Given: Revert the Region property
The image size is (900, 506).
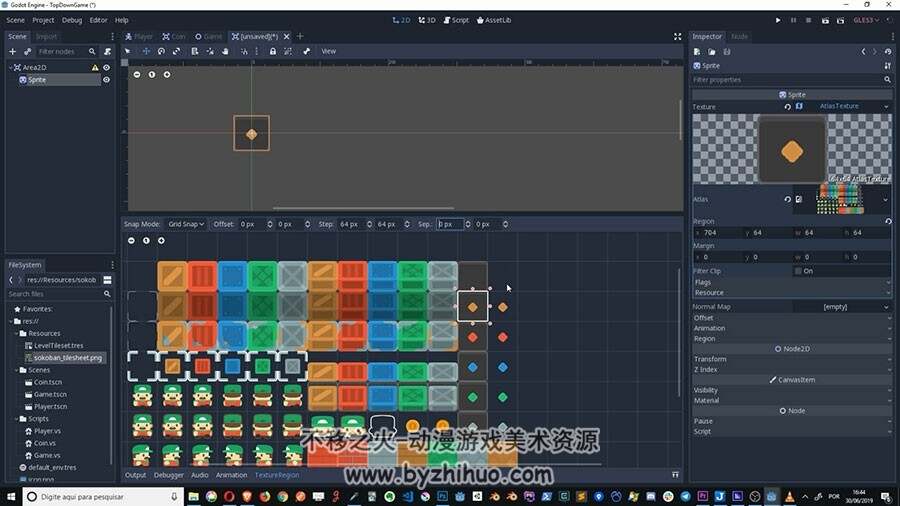Looking at the screenshot, I should [x=888, y=221].
